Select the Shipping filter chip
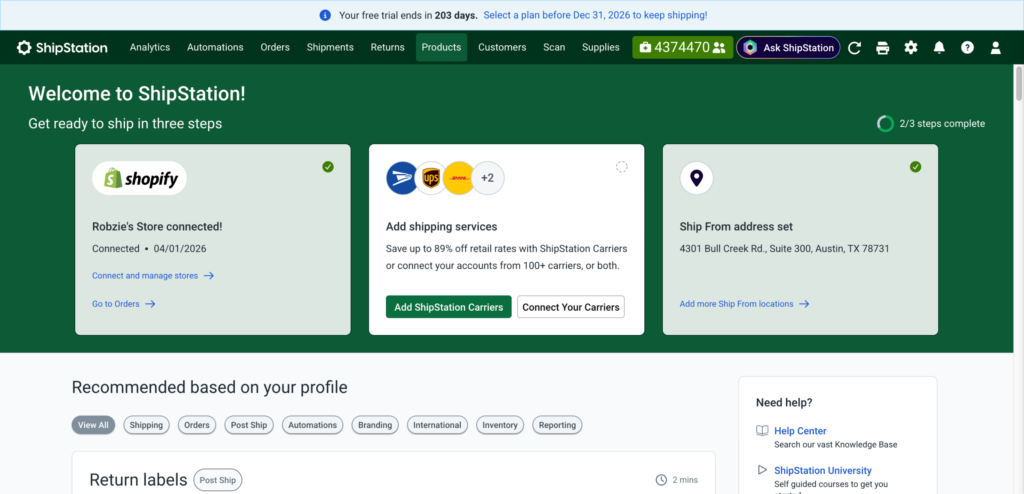The image size is (1024, 494). tap(146, 425)
